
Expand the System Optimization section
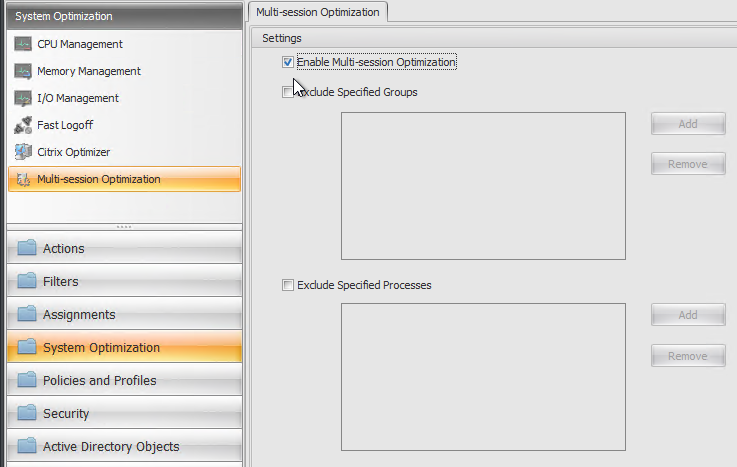tap(125, 347)
